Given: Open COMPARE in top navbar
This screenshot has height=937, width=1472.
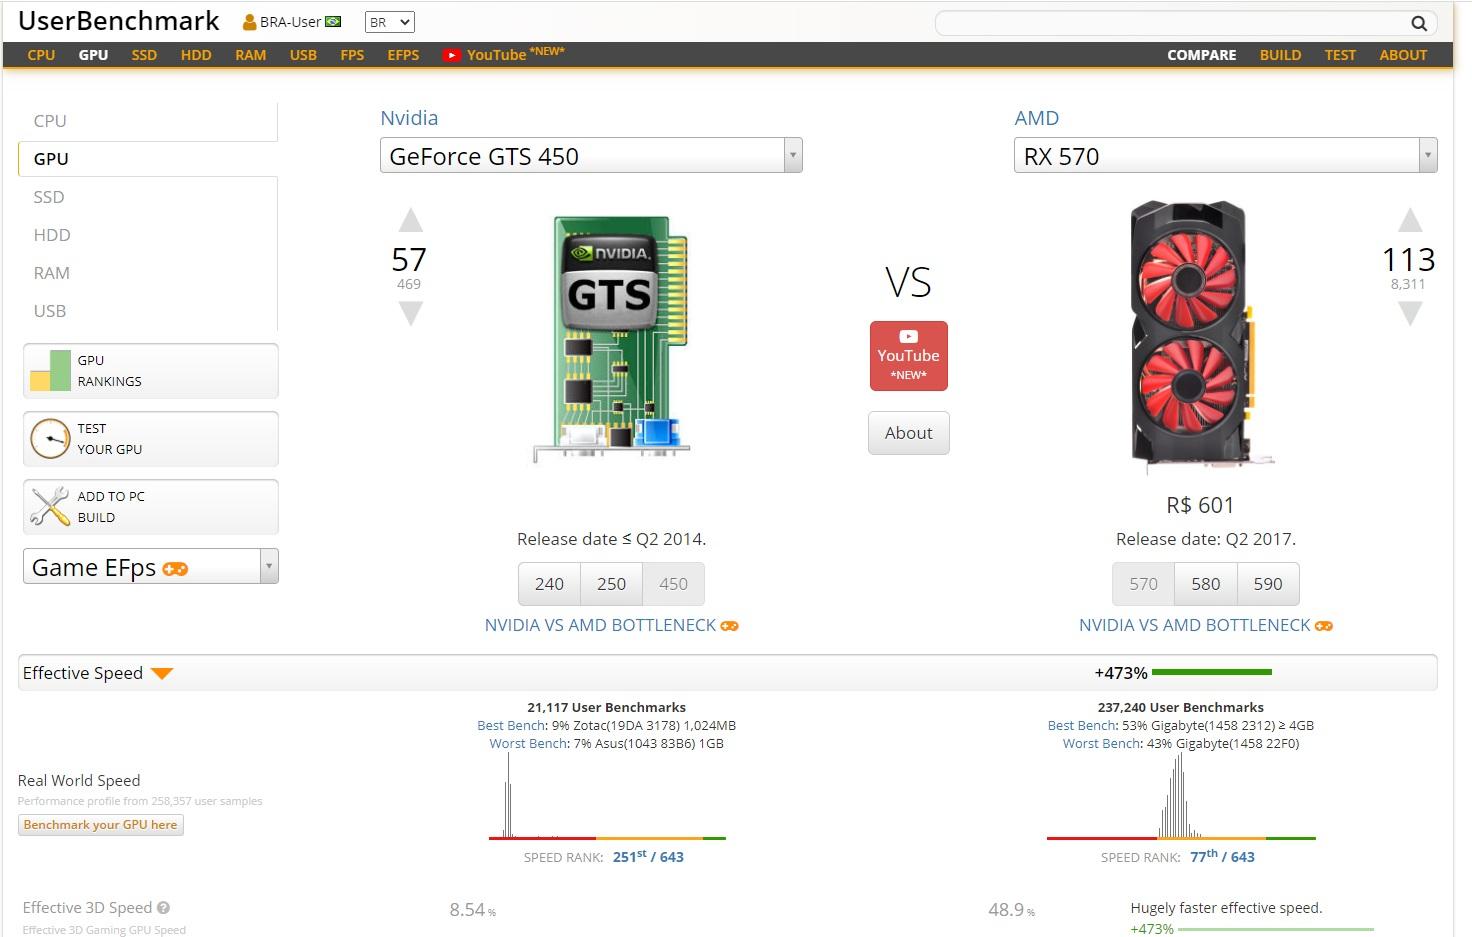Looking at the screenshot, I should pos(1201,55).
